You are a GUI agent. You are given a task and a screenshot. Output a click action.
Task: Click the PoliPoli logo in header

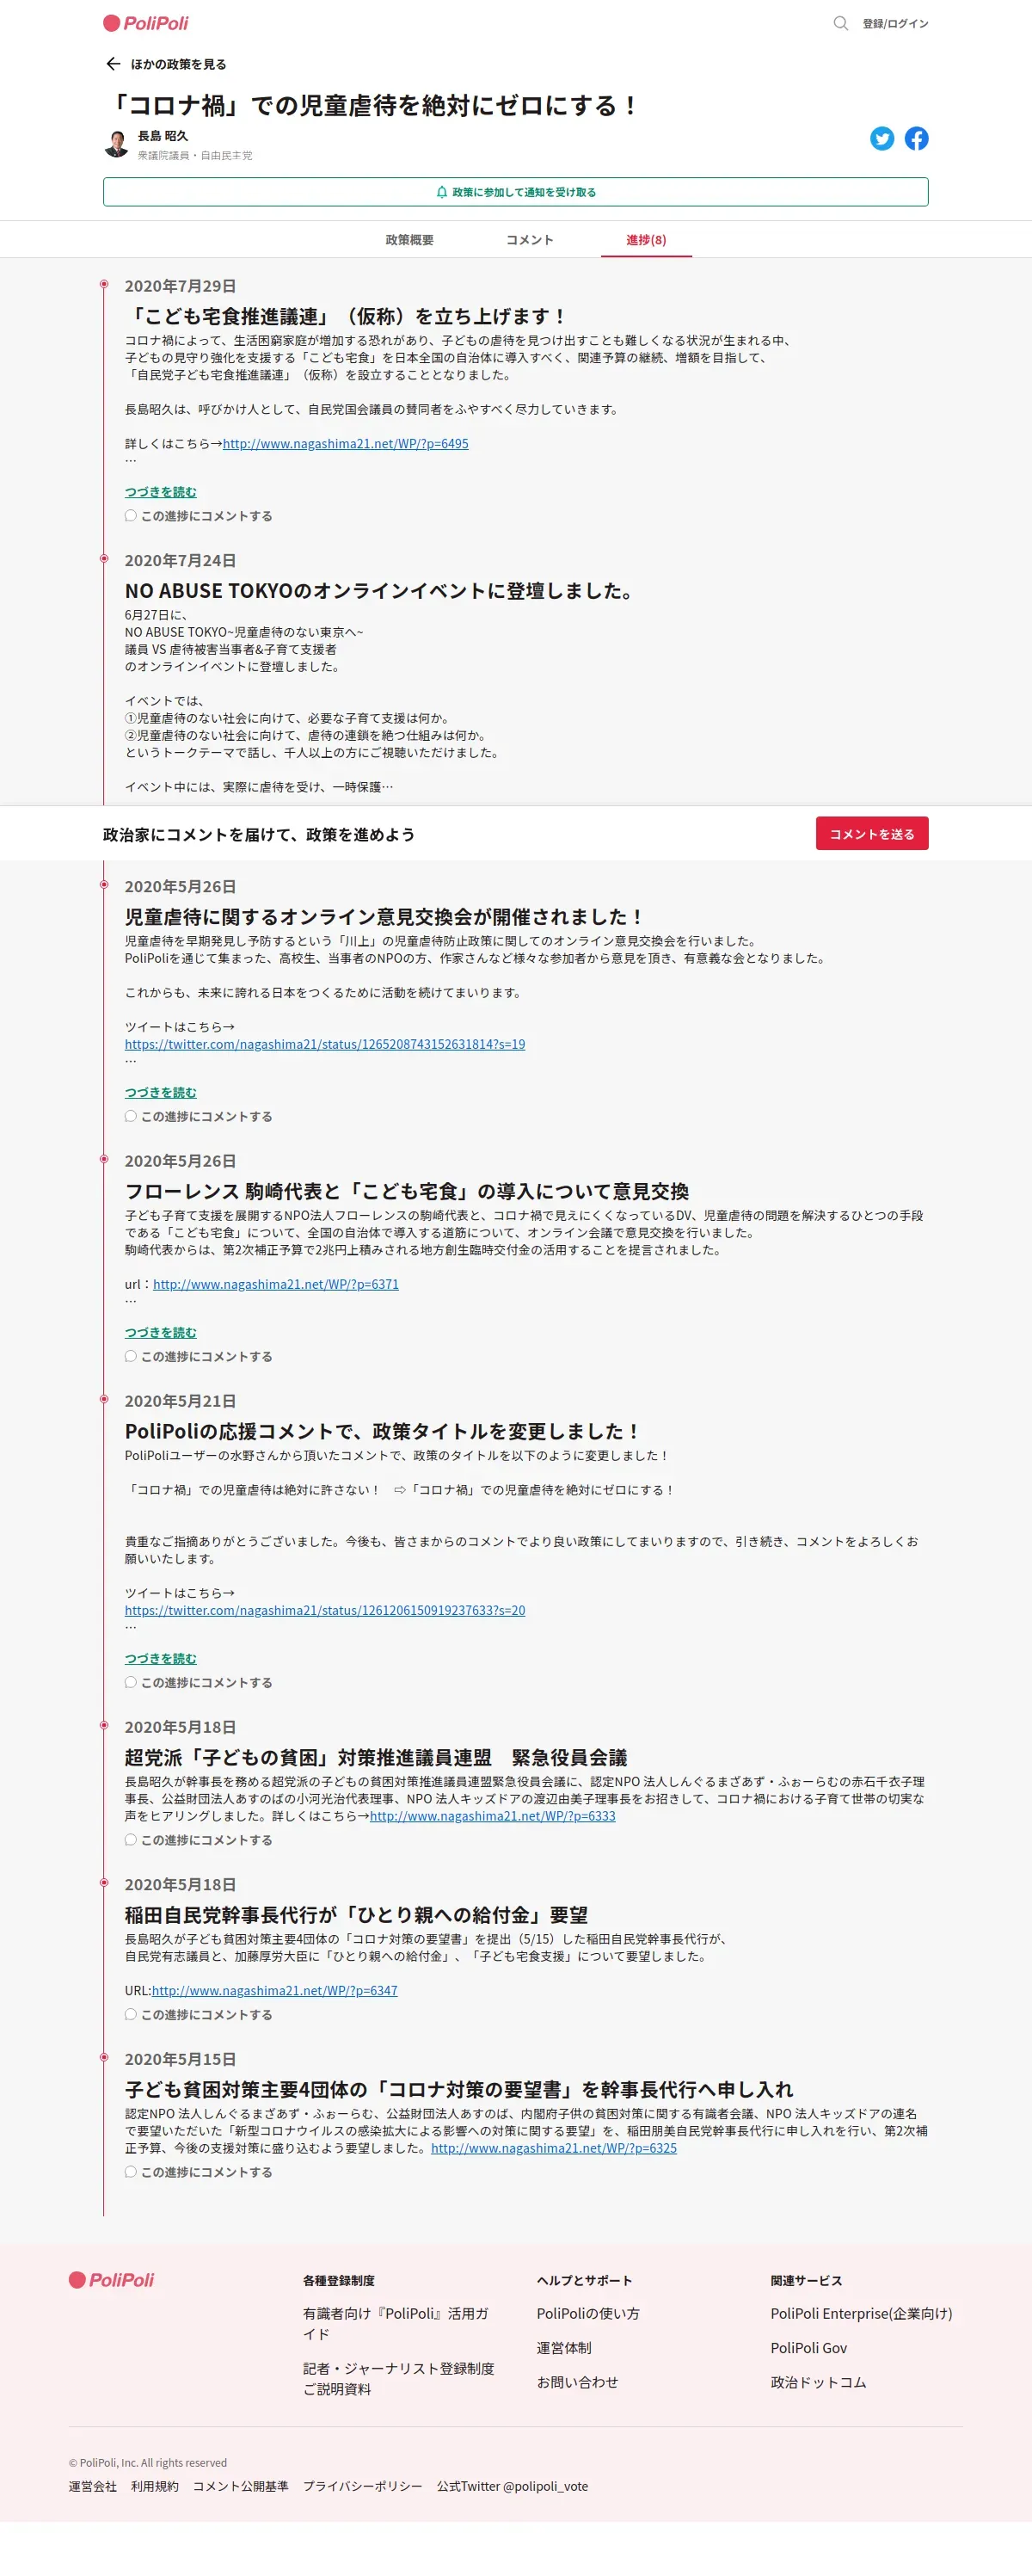click(146, 23)
